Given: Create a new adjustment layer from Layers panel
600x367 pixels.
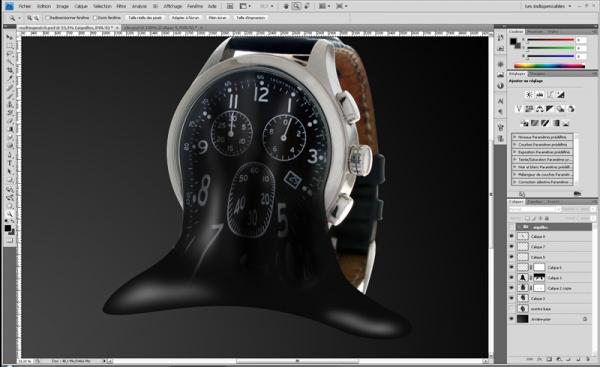Looking at the screenshot, I should [x=559, y=359].
